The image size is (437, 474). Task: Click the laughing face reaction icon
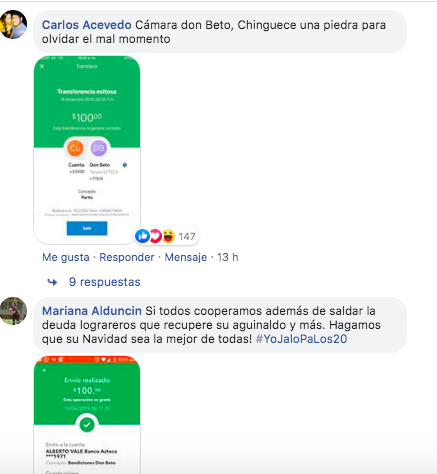point(168,236)
